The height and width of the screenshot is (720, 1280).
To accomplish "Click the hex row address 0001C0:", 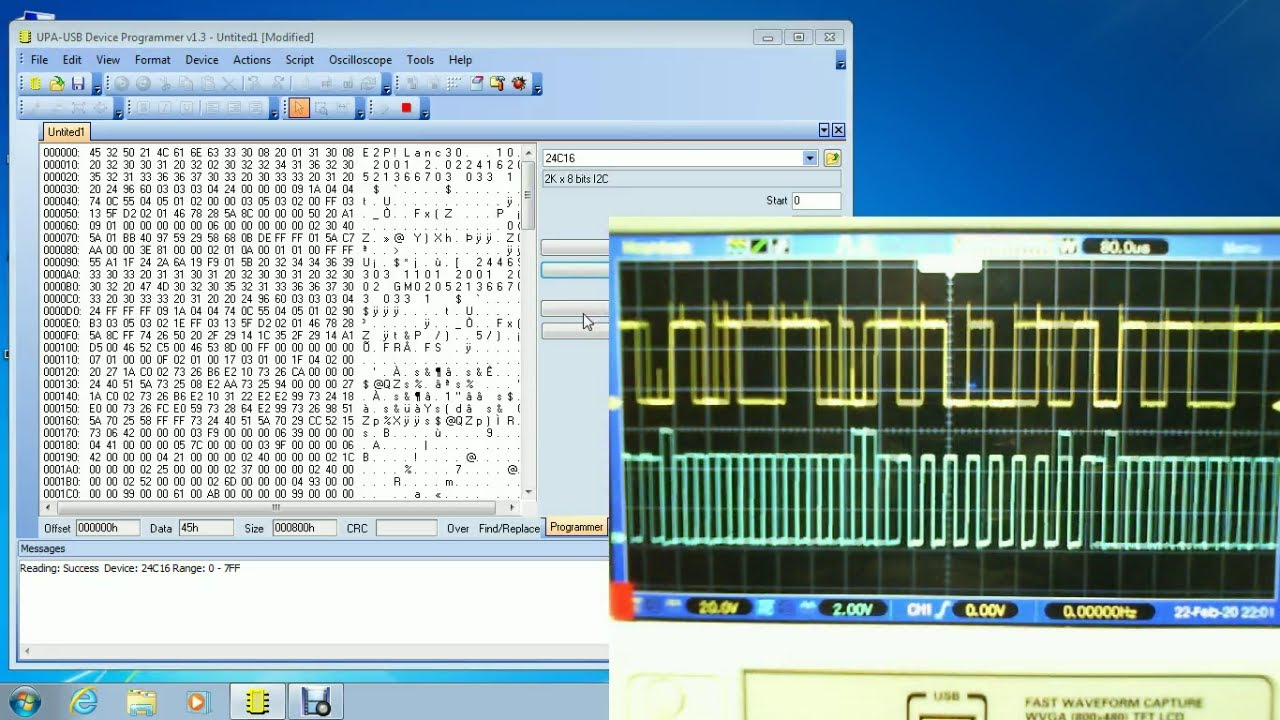I will pos(61,494).
